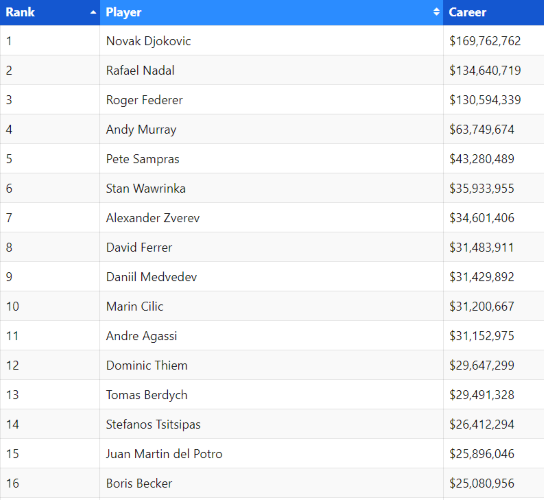Select Daniil Medvedev's name
Screen dimensions: 544x500
tap(151, 277)
